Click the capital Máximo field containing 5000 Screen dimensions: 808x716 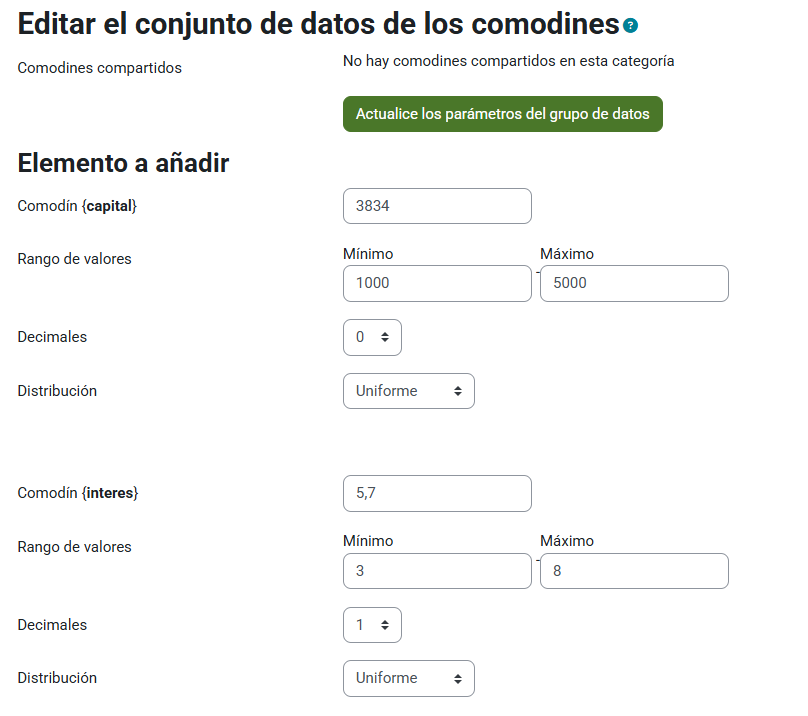pos(634,283)
